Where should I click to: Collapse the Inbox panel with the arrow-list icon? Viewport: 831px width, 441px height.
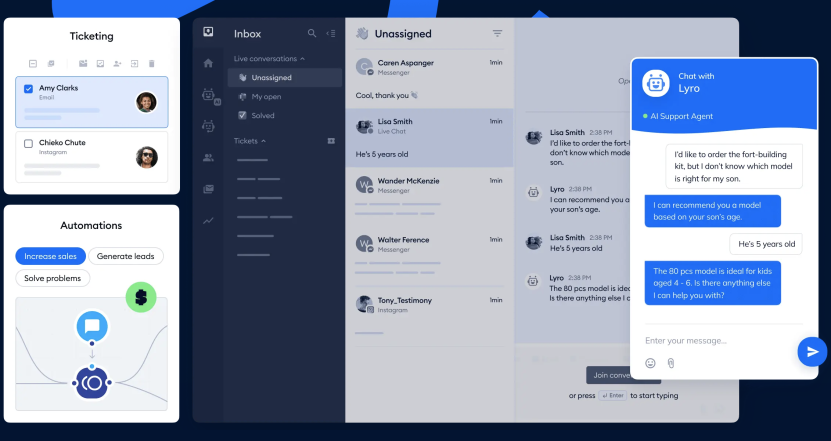tap(331, 33)
